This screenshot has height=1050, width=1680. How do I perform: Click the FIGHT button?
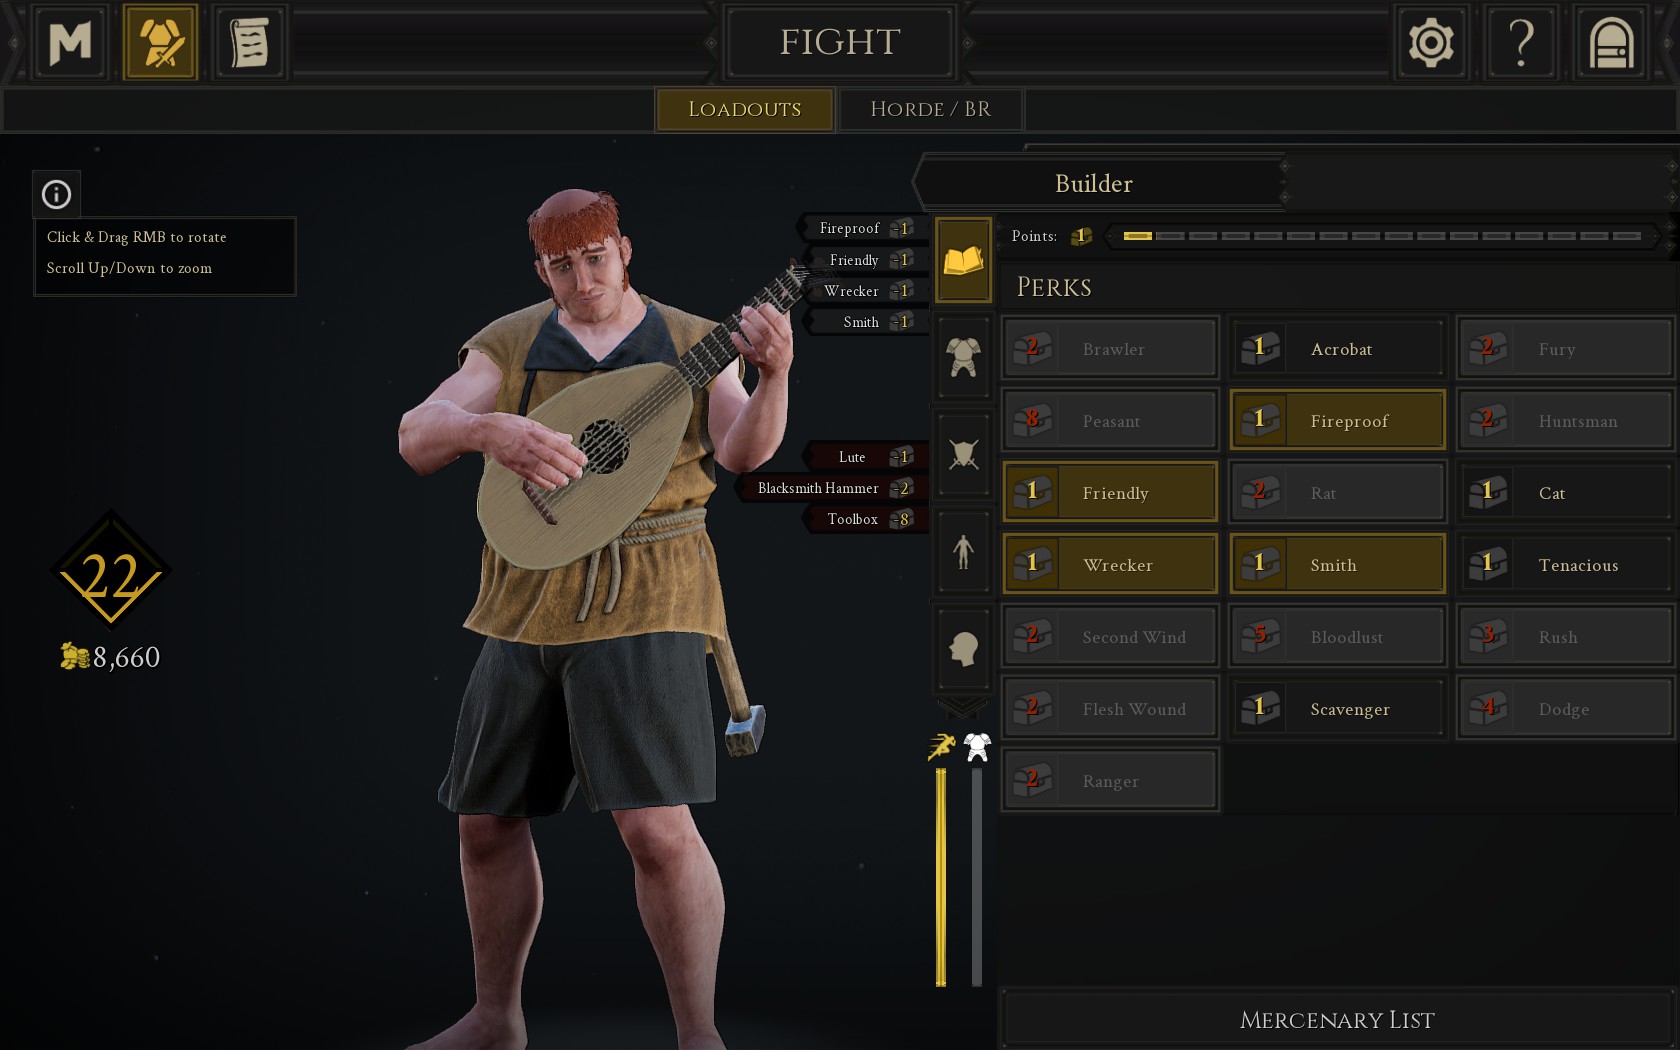click(840, 42)
